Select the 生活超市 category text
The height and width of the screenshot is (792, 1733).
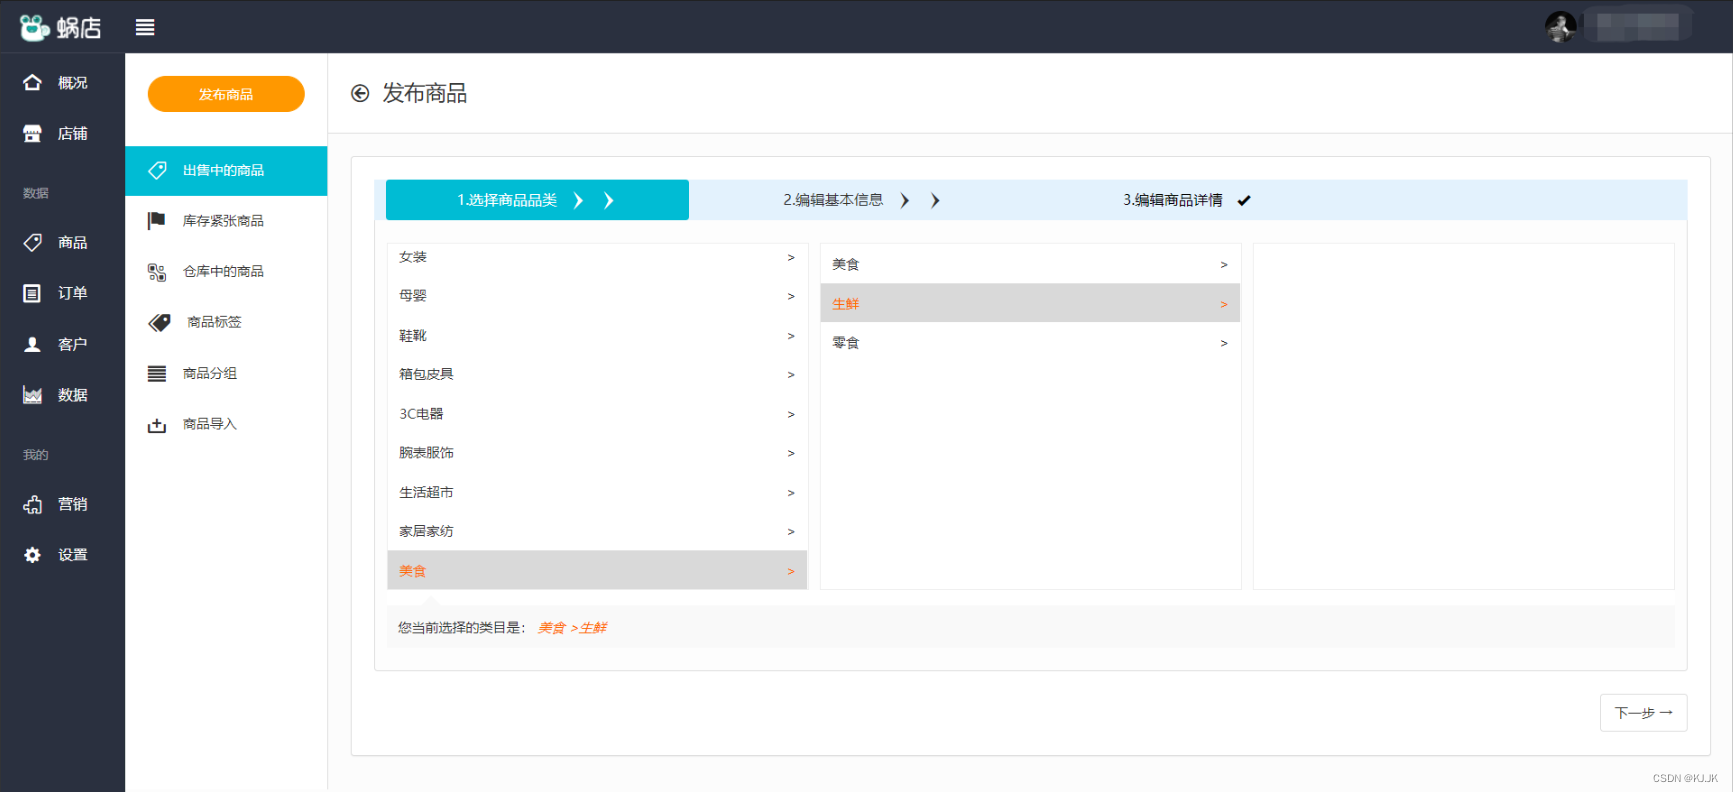[x=426, y=492]
